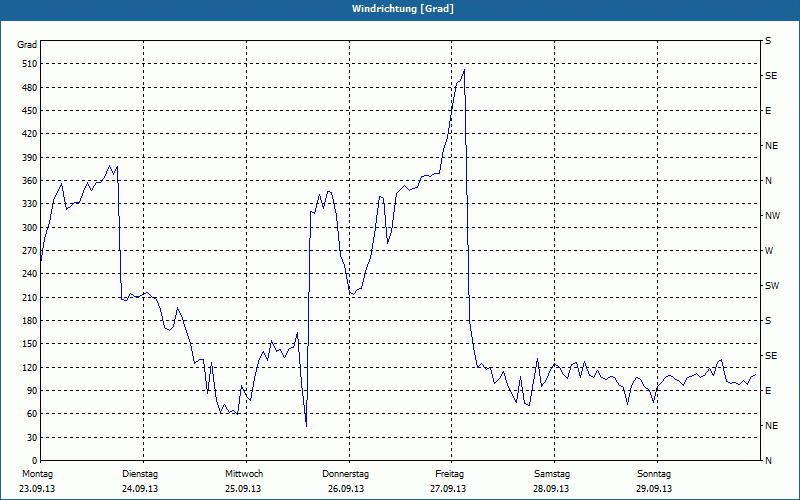Click the SW compass label on the right axis

[x=772, y=286]
